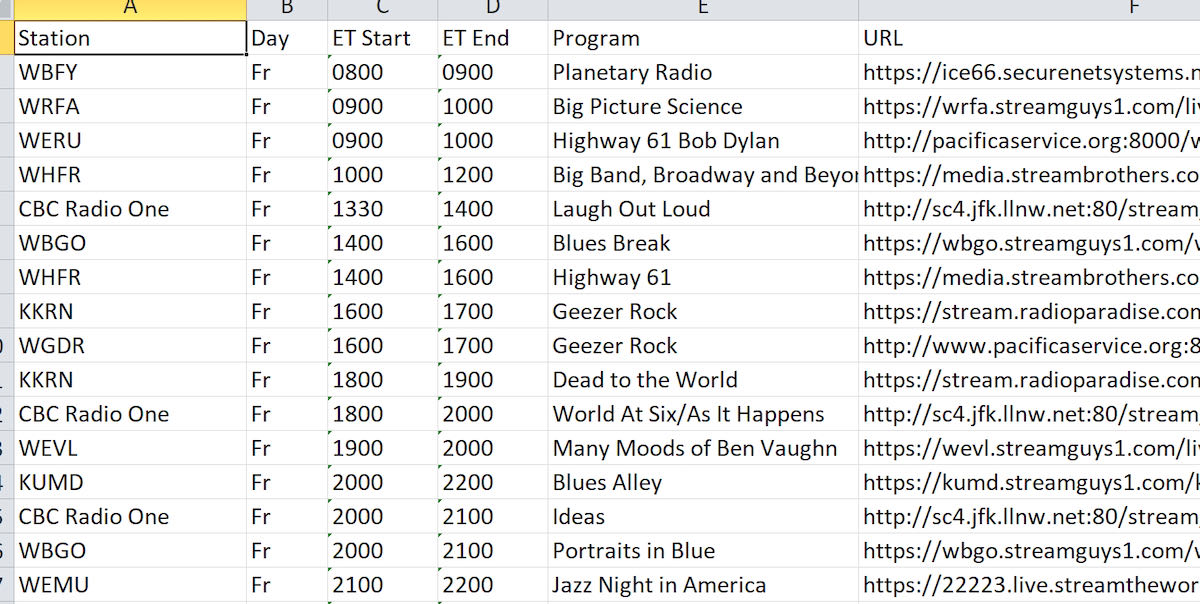Screen dimensions: 1200x604
Task: Click the ET End header cell
Action: coord(493,38)
